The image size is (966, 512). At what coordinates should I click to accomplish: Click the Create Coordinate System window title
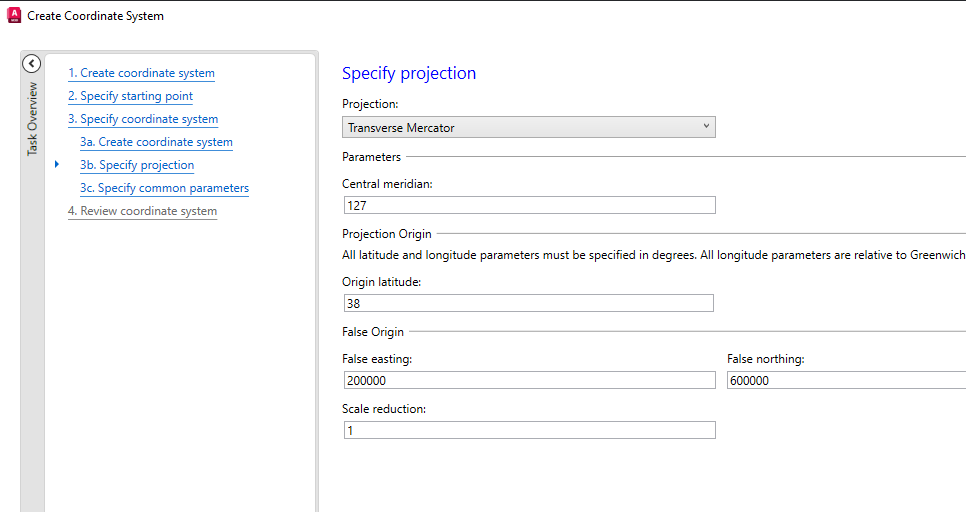click(95, 16)
